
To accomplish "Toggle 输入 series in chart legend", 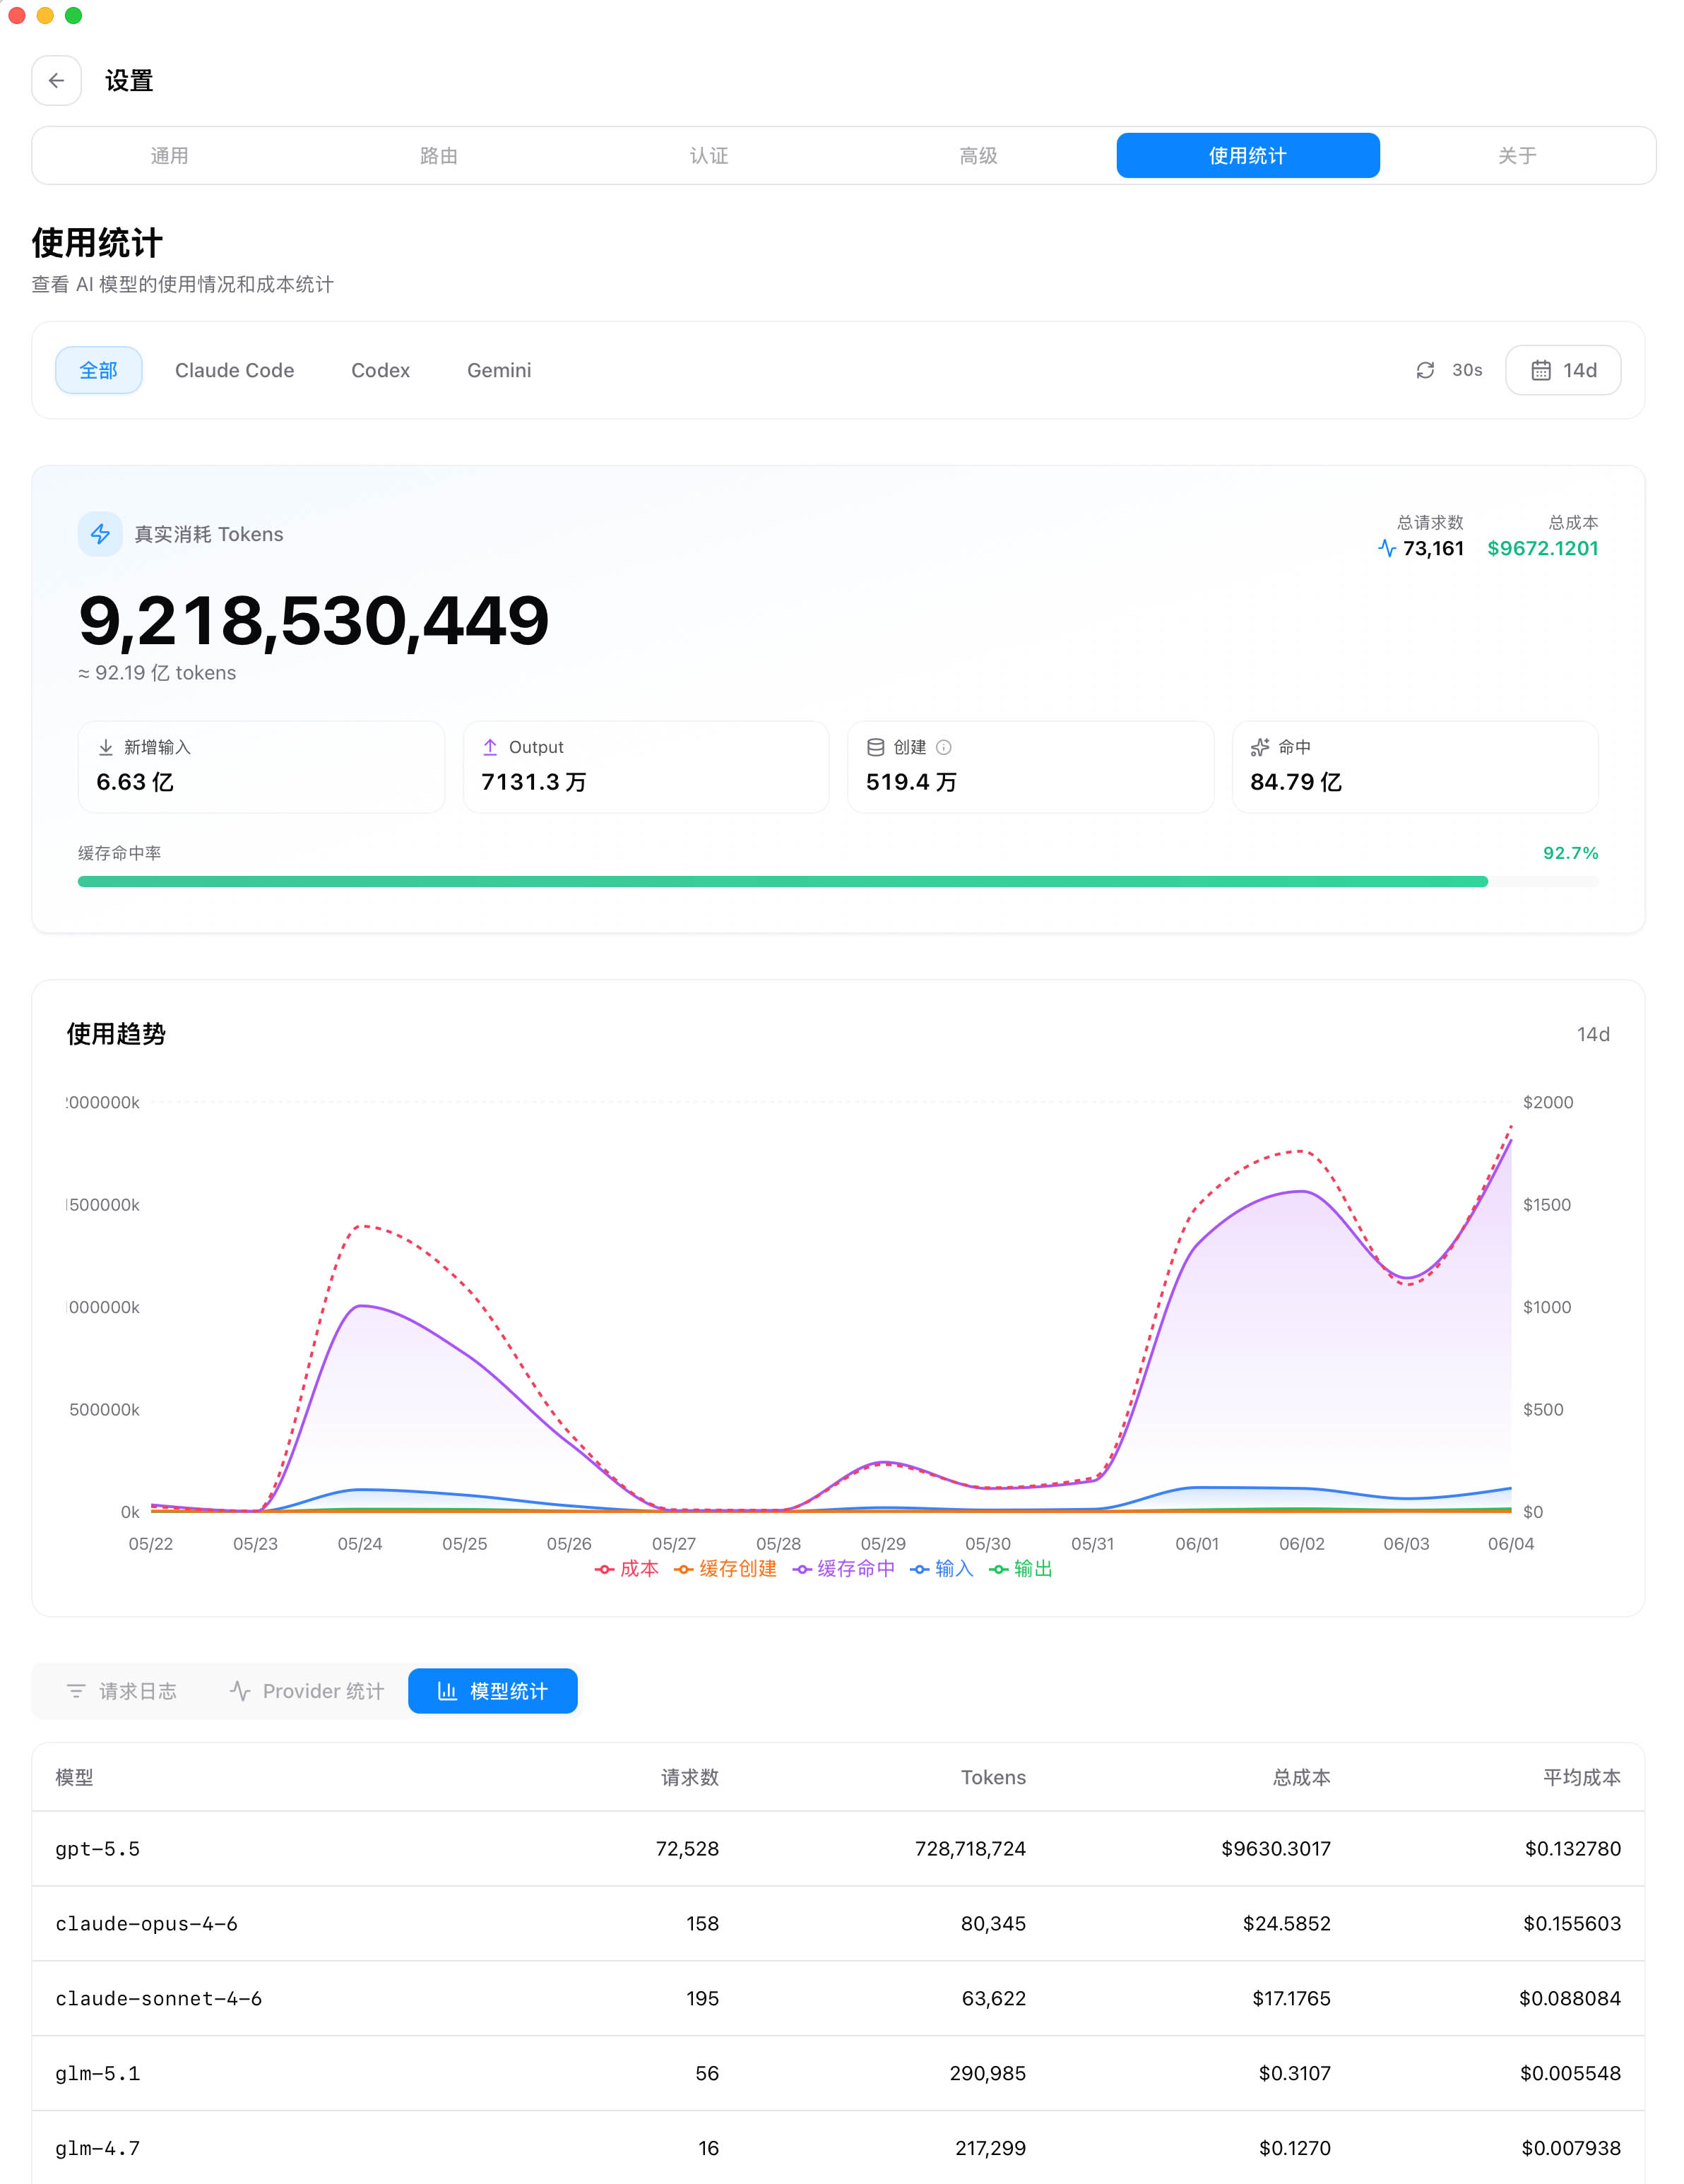I will (941, 1569).
